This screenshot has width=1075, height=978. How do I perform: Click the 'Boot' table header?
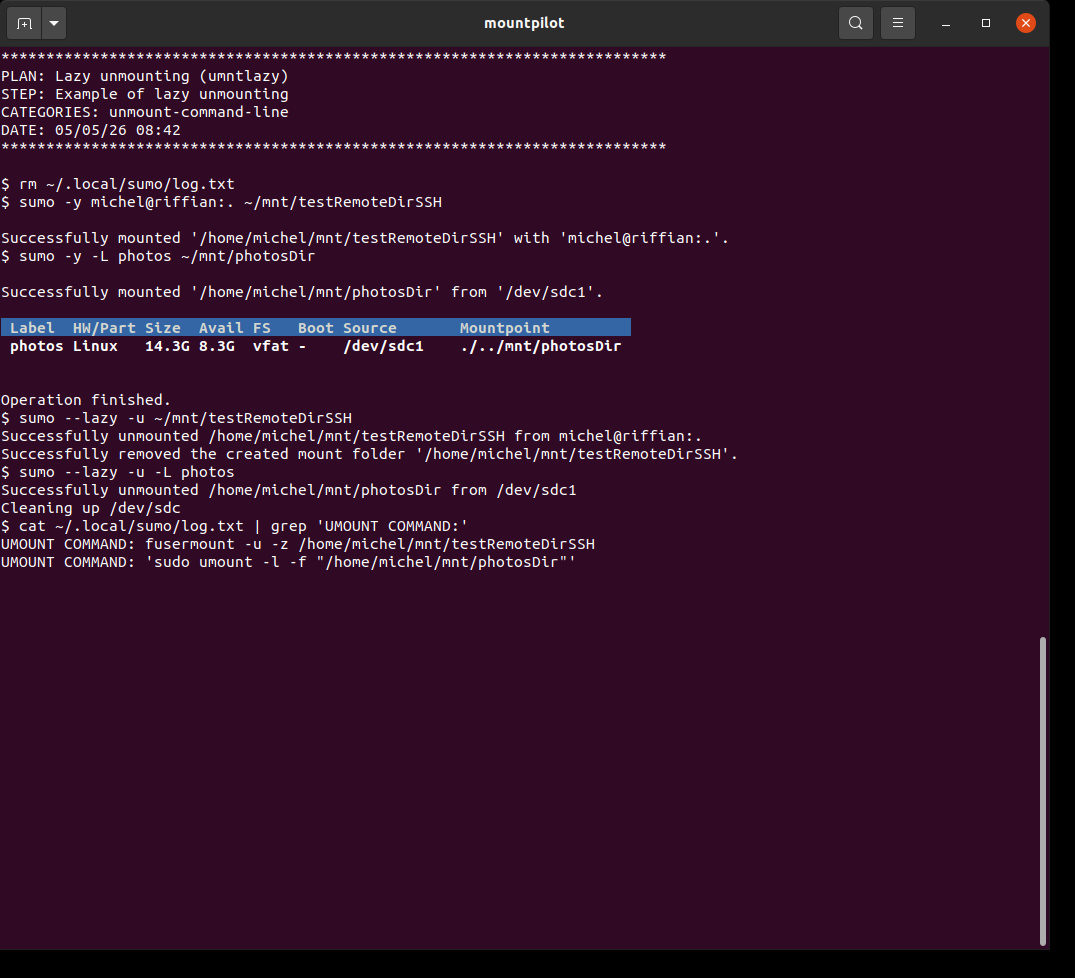click(x=315, y=328)
